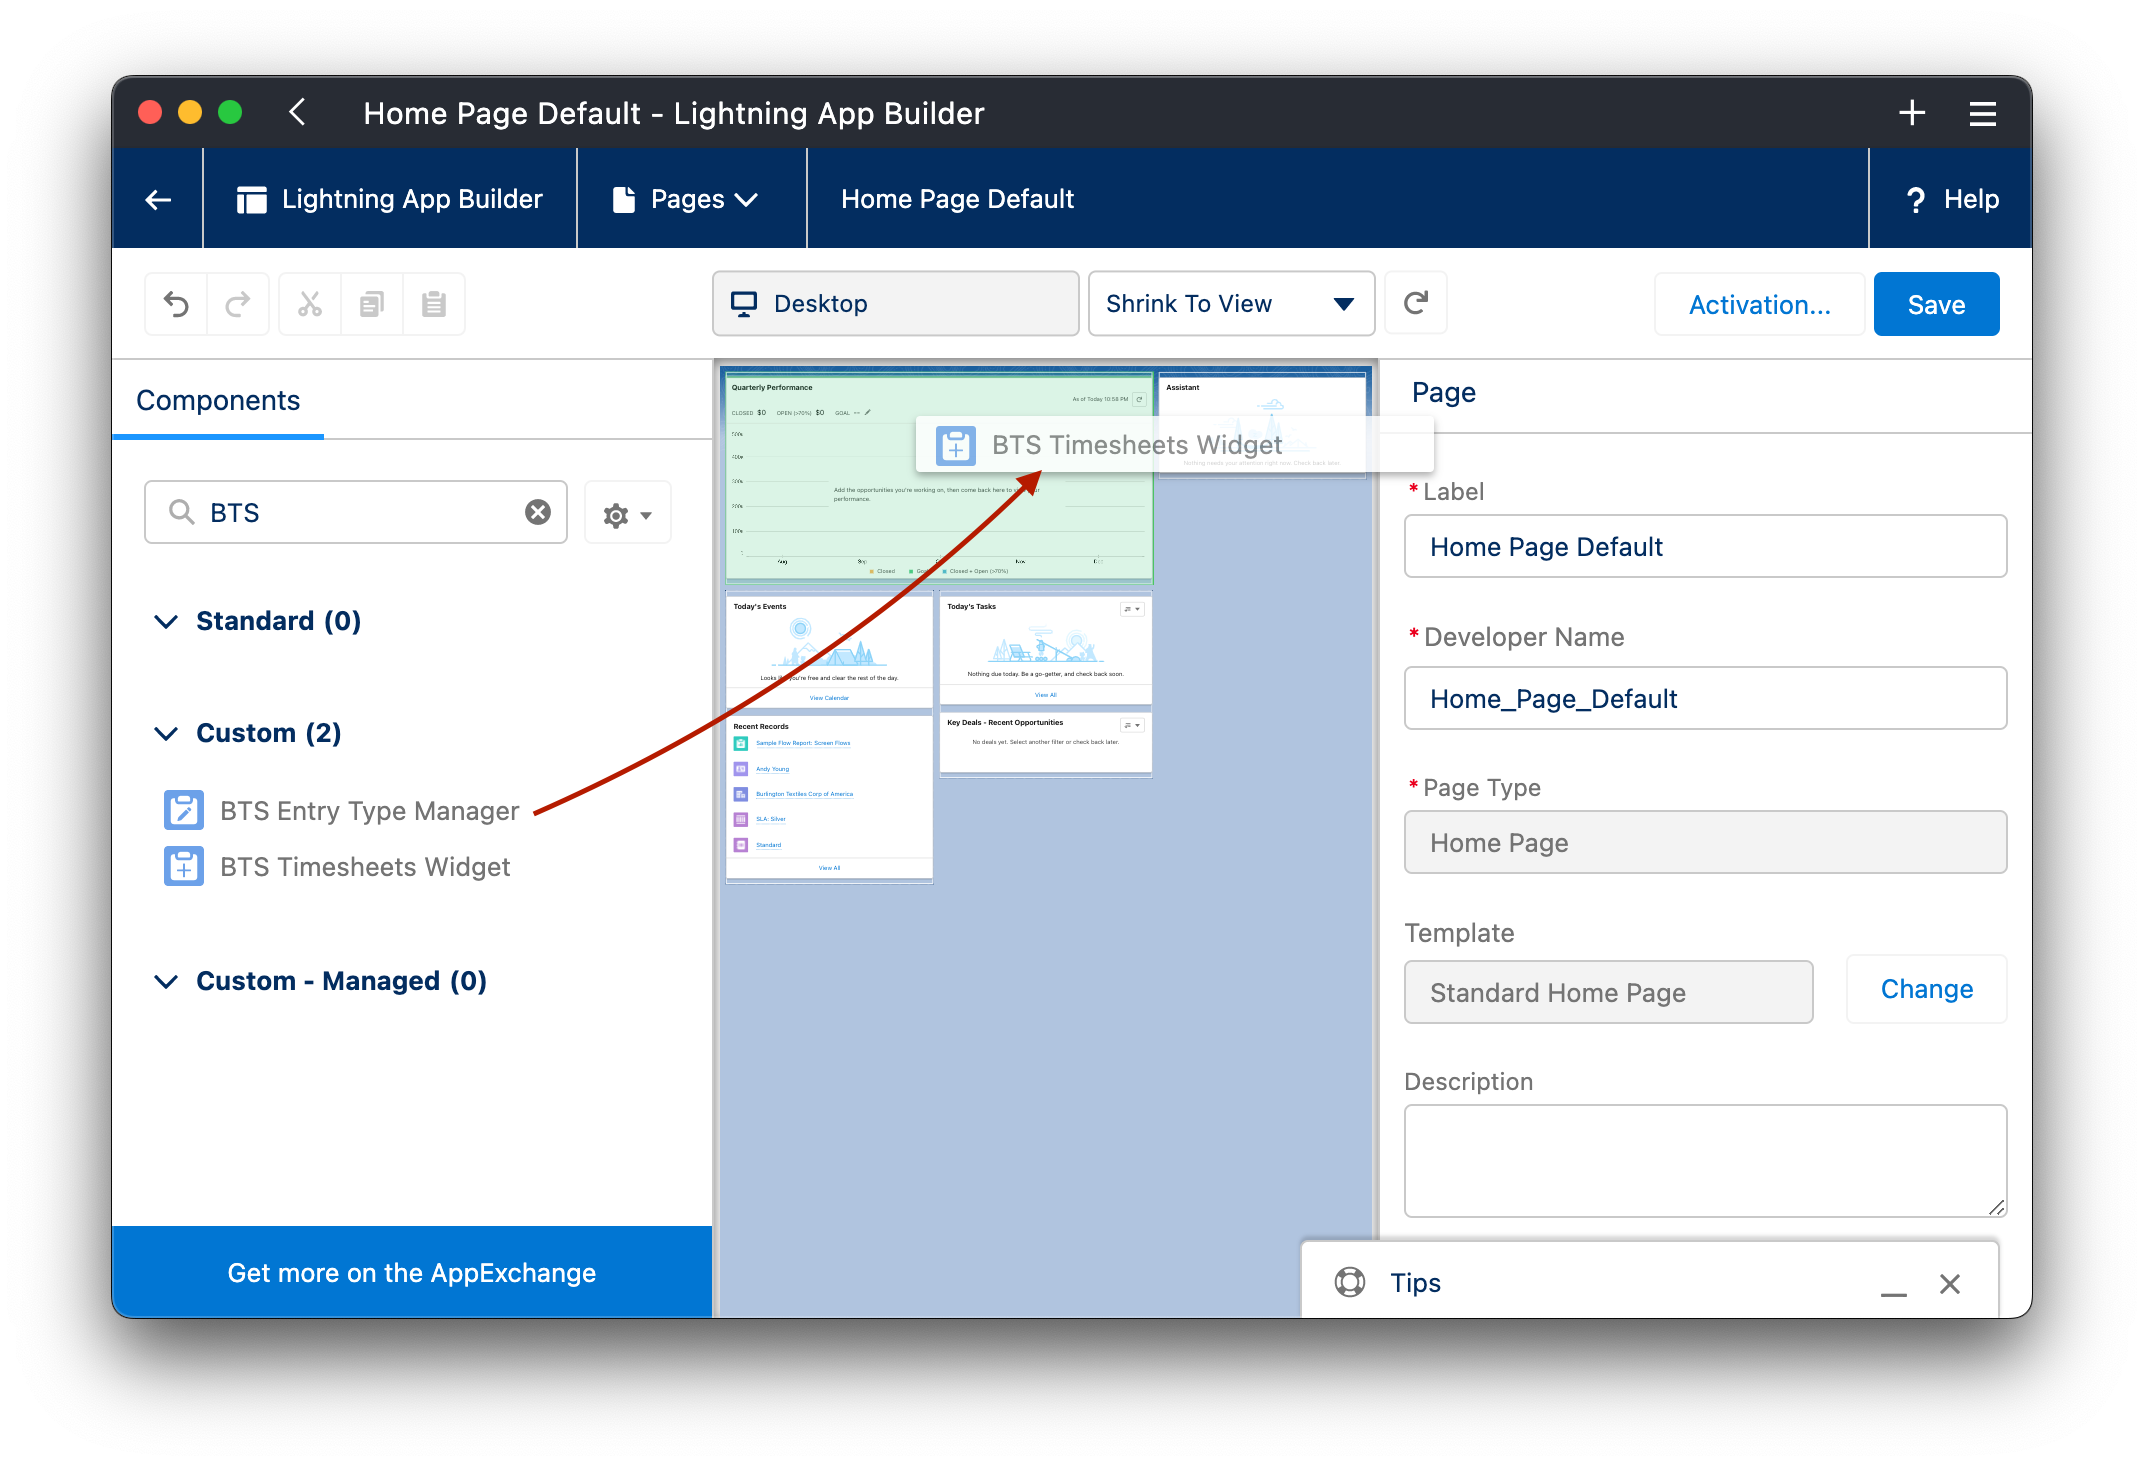Screen dimensions: 2144x1466
Task: Select the Key Deals component on canvas
Action: (x=1045, y=743)
